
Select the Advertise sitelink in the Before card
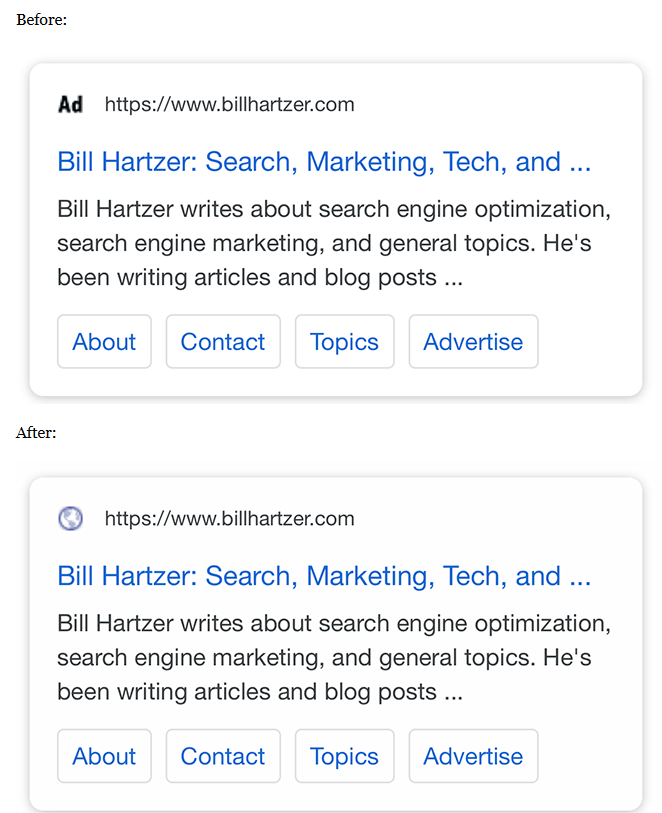(x=473, y=342)
